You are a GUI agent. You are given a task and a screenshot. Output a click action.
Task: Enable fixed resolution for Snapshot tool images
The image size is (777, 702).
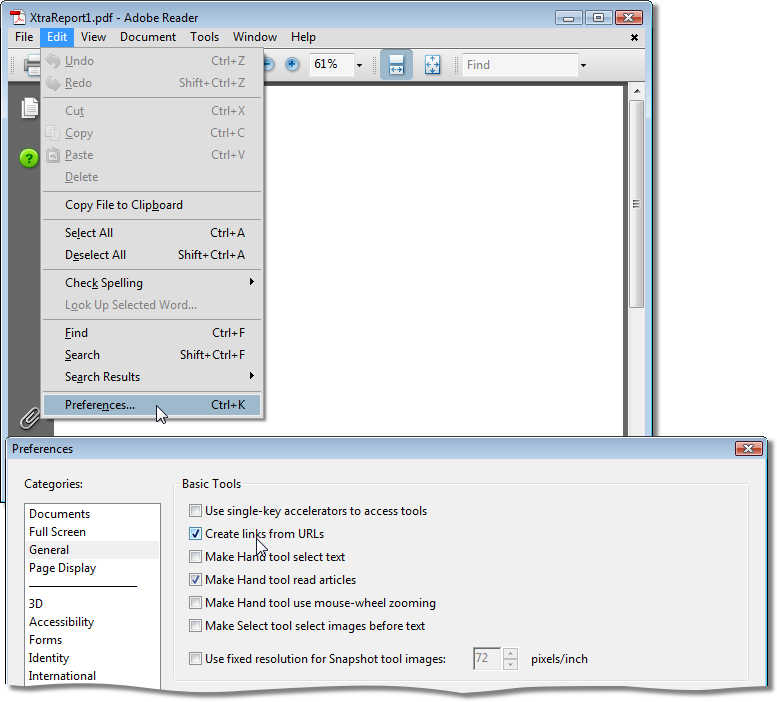195,658
